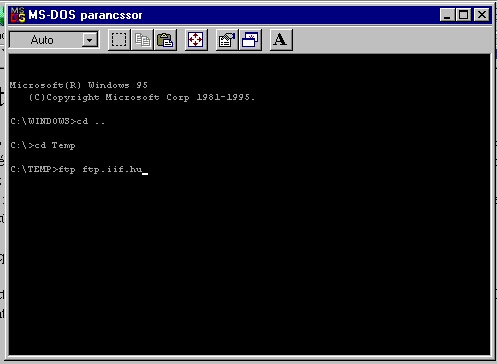This screenshot has width=497, height=364.
Task: Open the Properties toolbar icon
Action: [x=227, y=40]
